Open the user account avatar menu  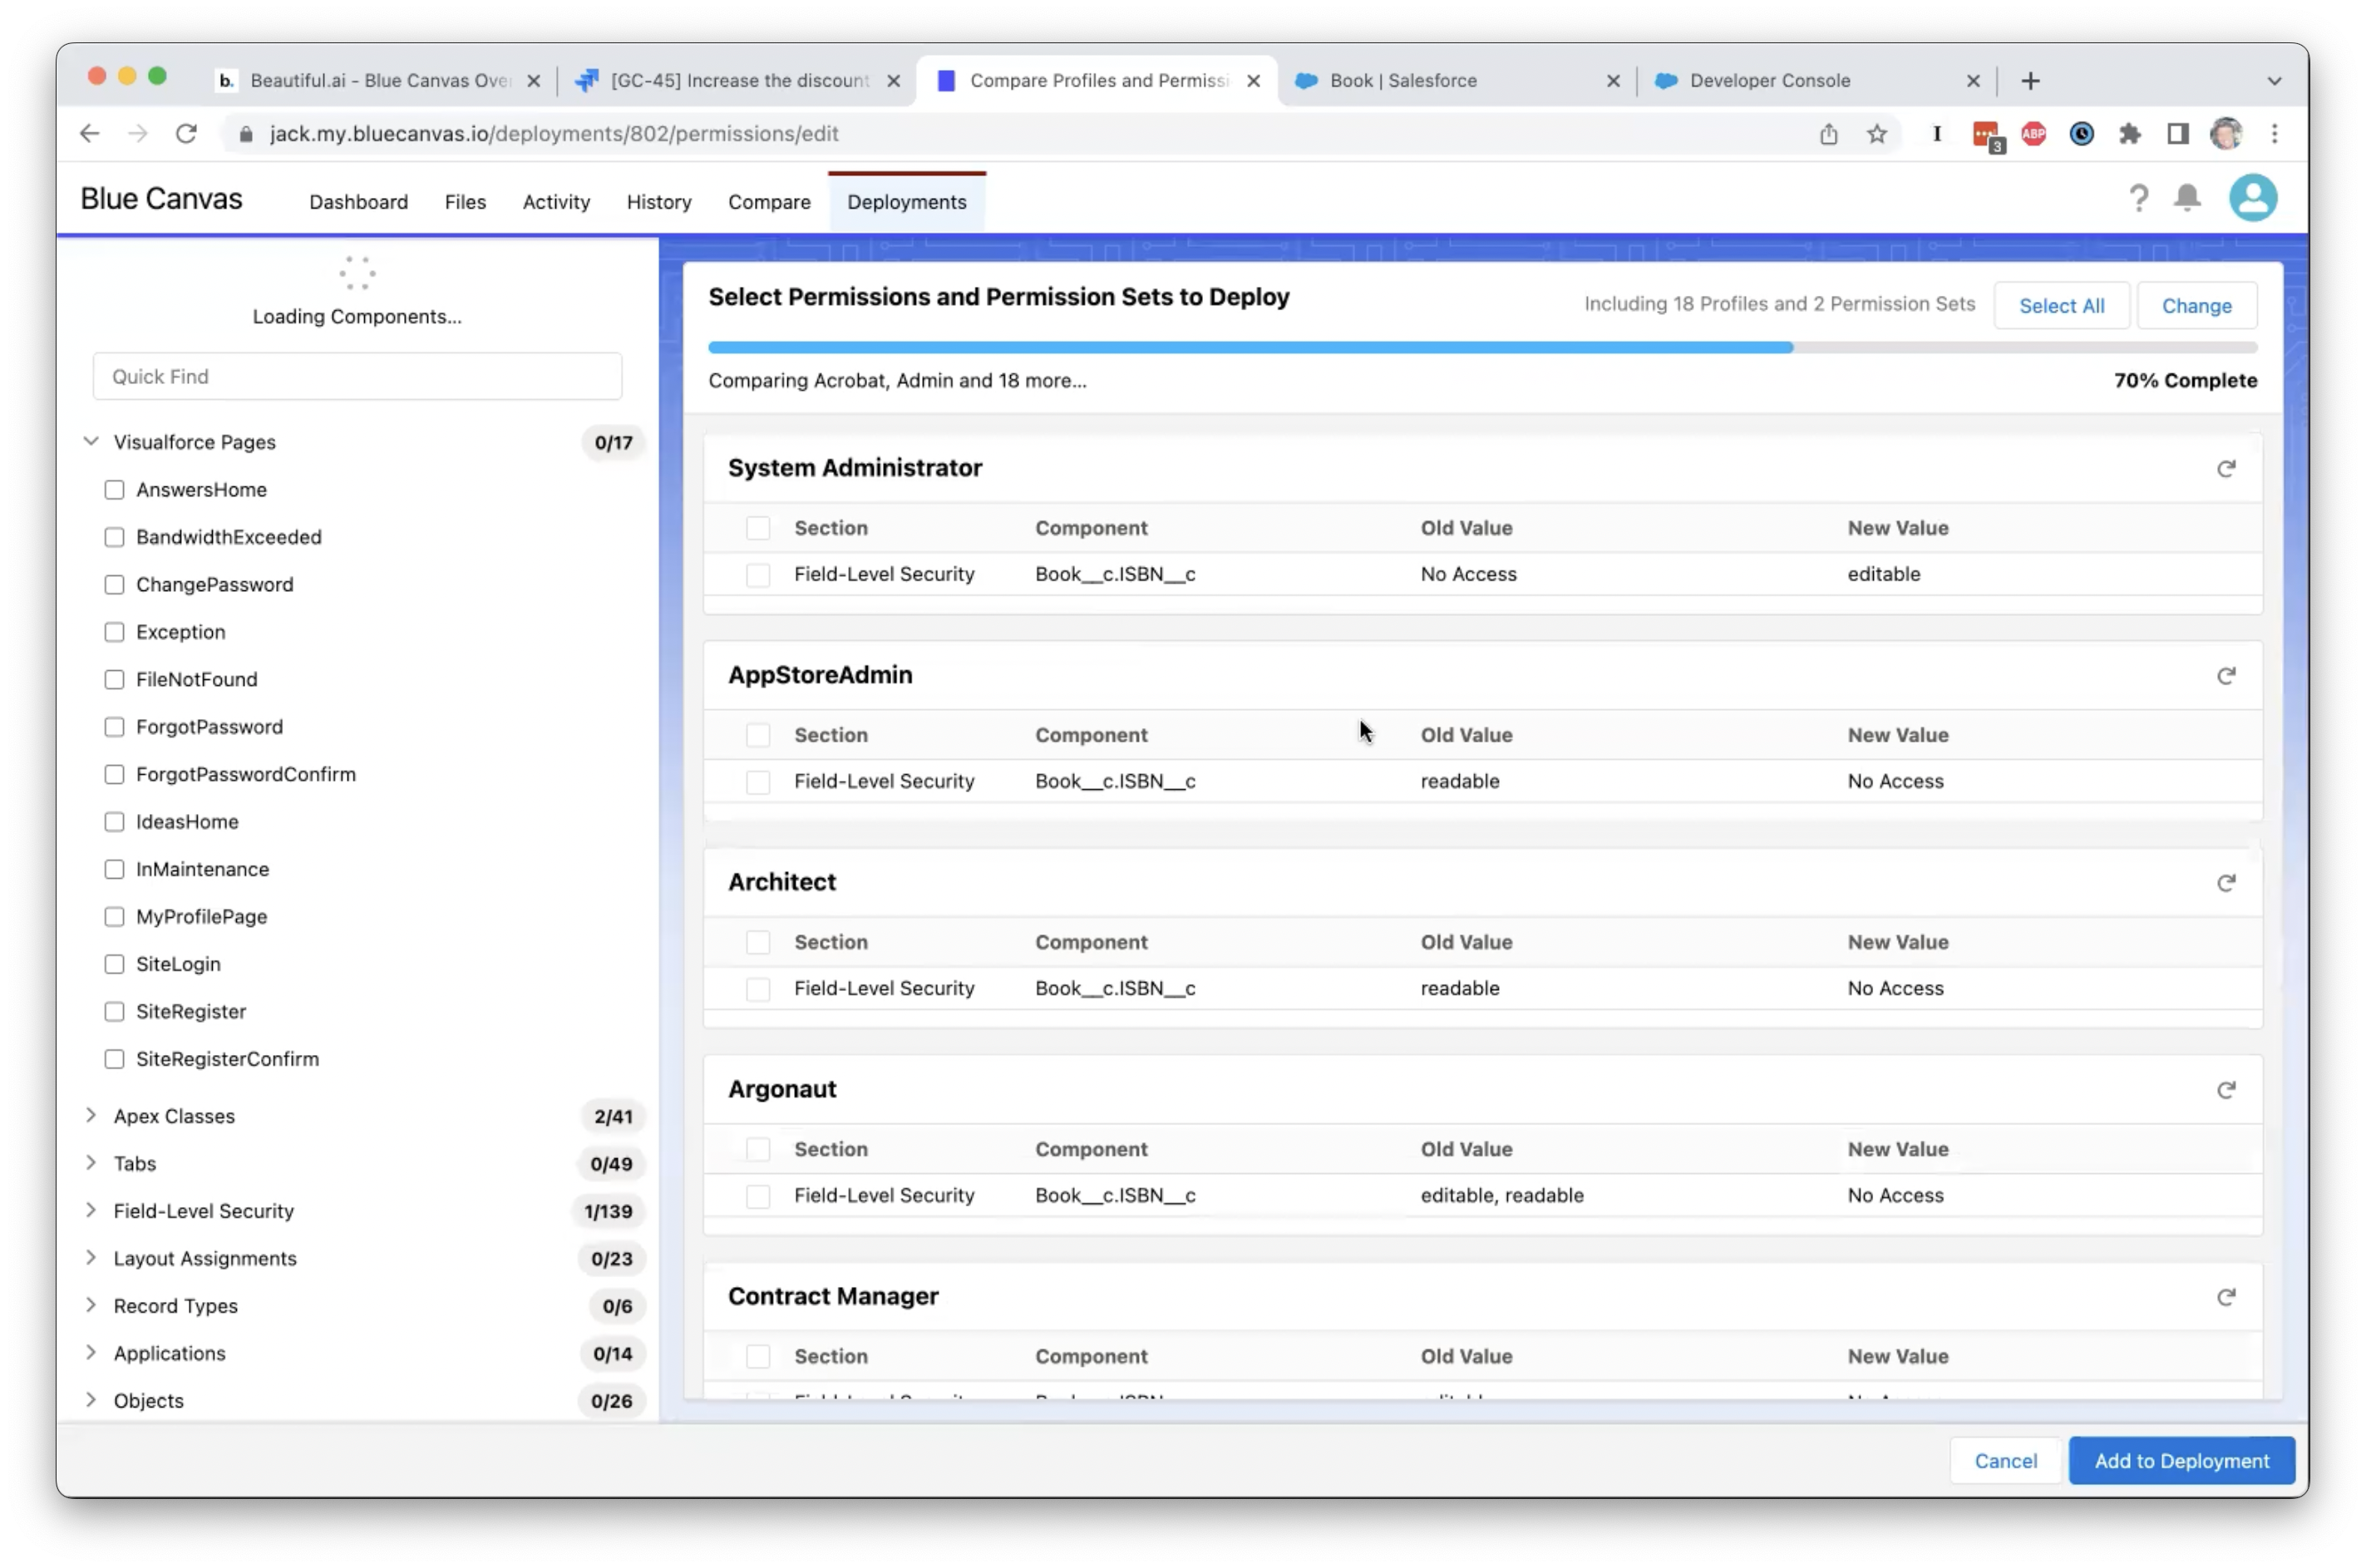[x=2252, y=198]
